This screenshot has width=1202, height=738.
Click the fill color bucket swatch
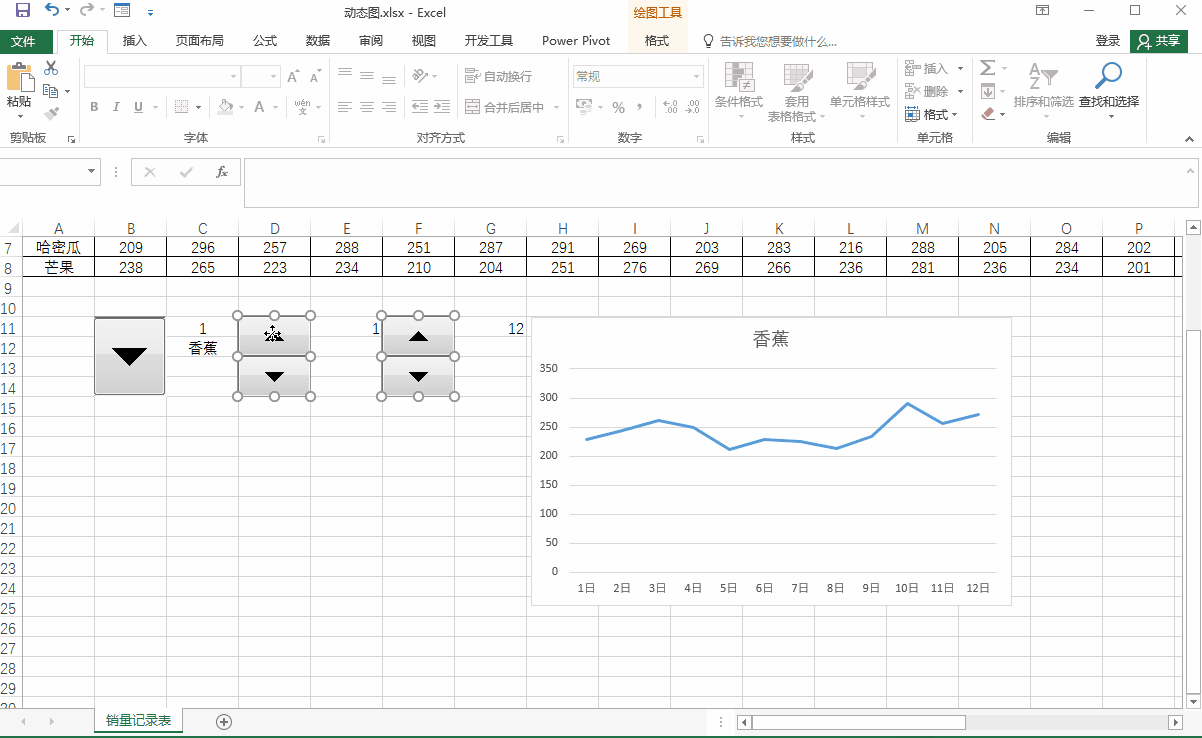(225, 107)
